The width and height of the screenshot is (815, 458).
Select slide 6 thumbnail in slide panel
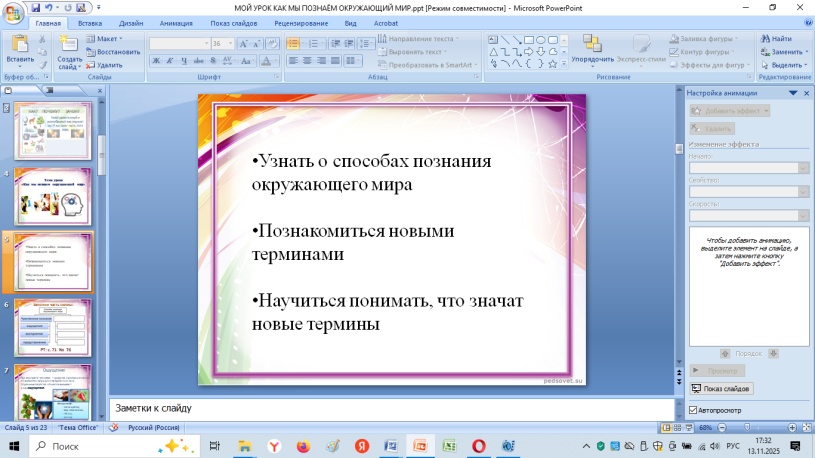54,327
